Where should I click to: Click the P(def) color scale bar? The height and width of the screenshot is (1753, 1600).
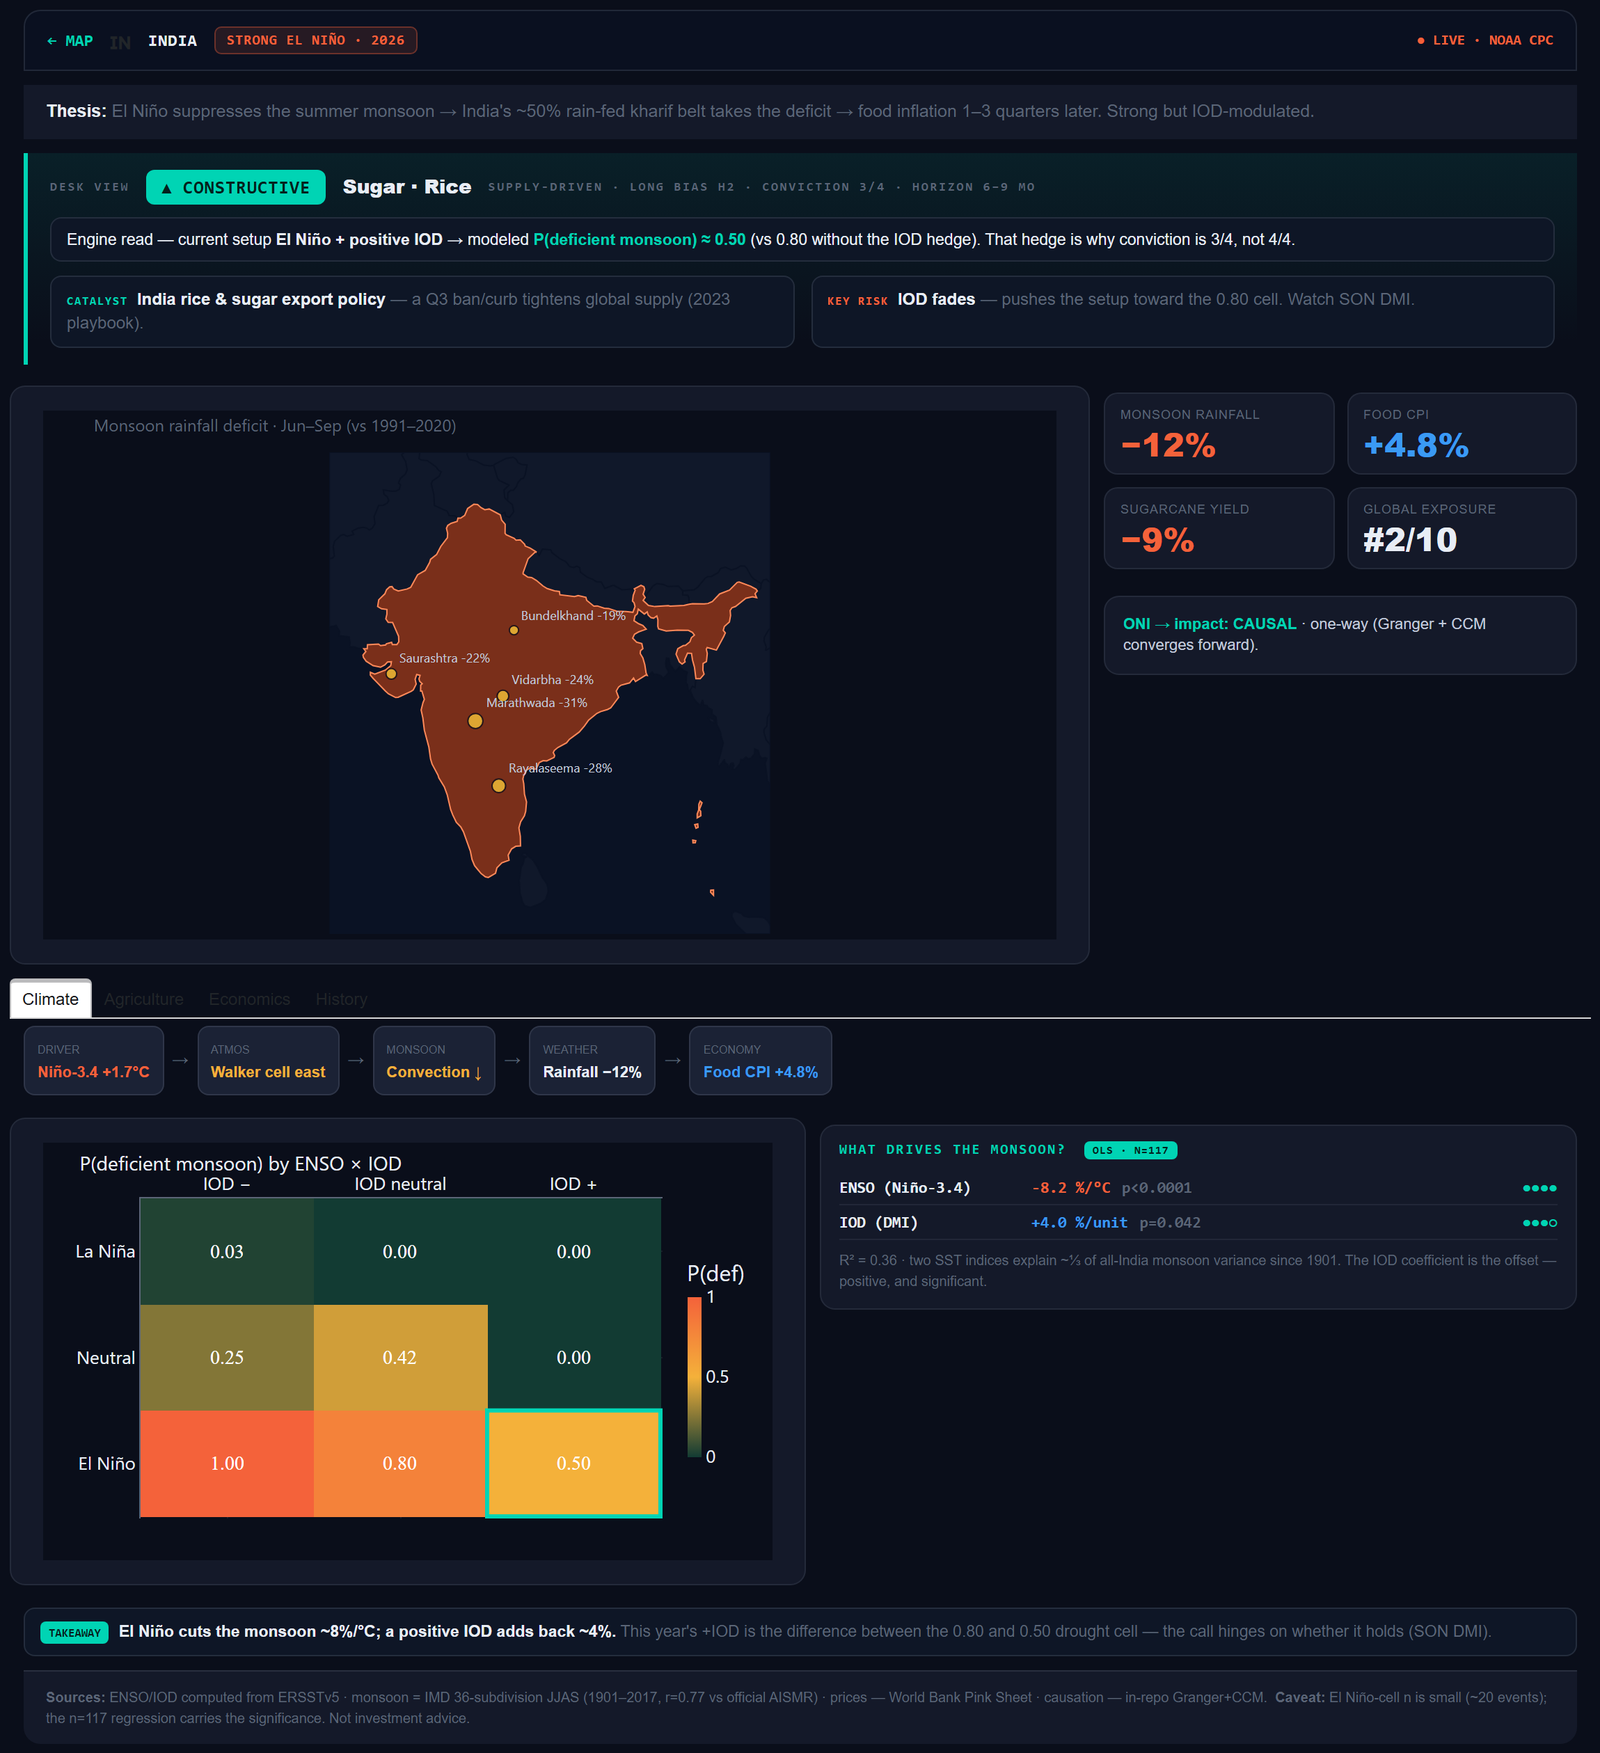[x=694, y=1377]
